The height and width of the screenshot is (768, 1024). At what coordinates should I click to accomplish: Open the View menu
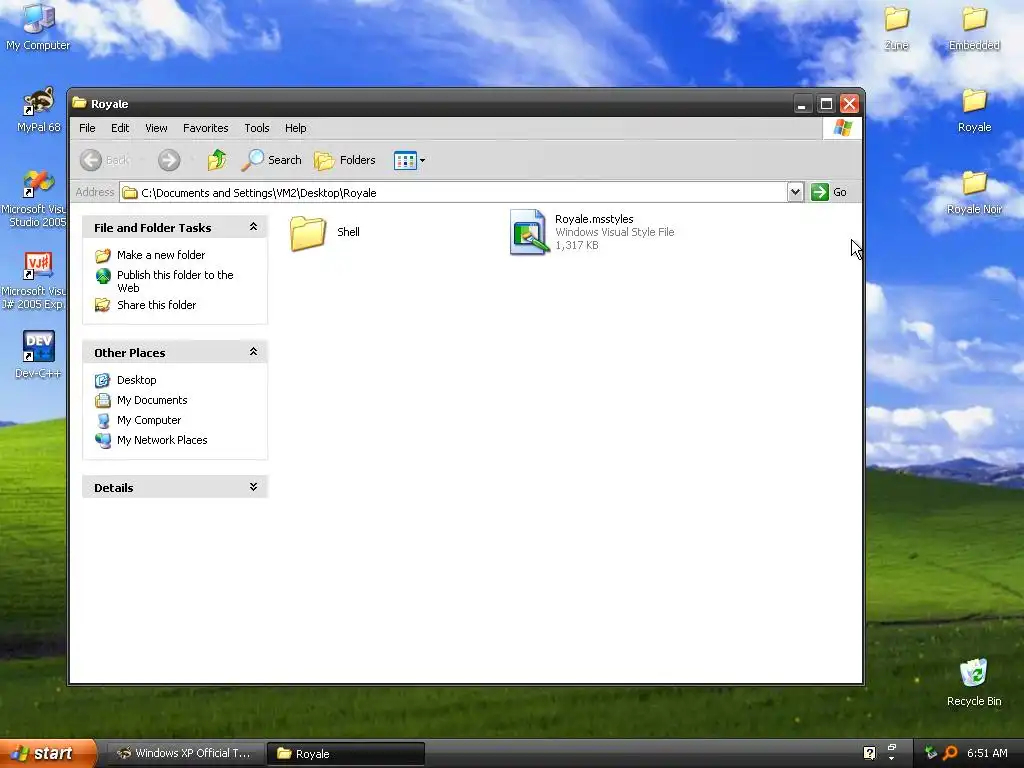pos(156,128)
